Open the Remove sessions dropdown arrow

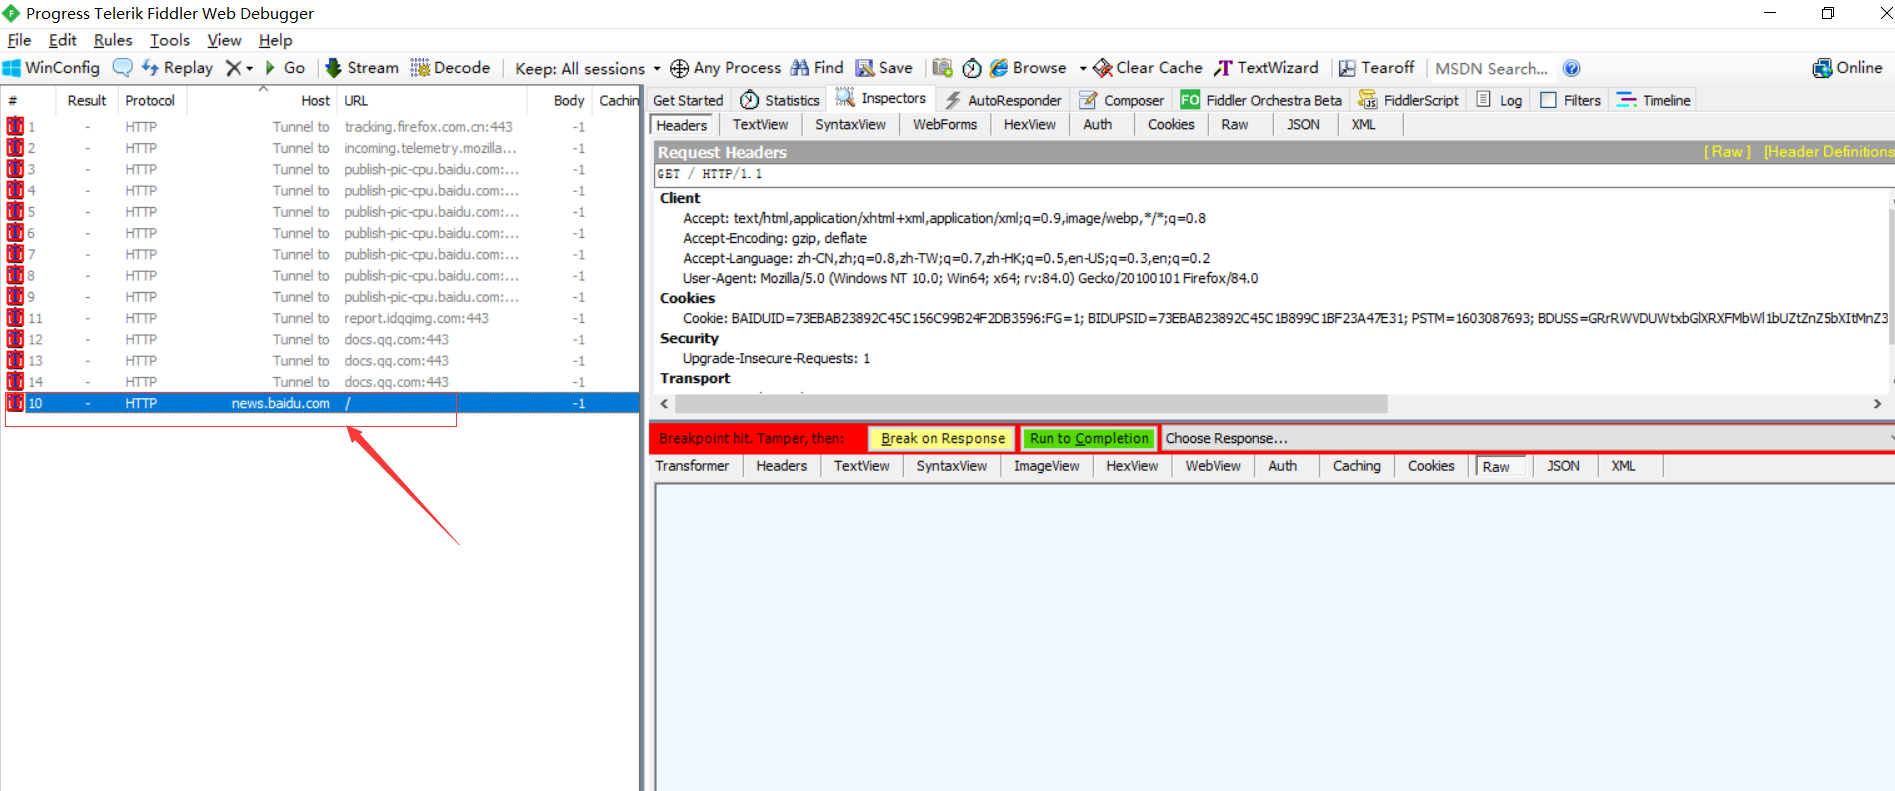pyautogui.click(x=249, y=68)
